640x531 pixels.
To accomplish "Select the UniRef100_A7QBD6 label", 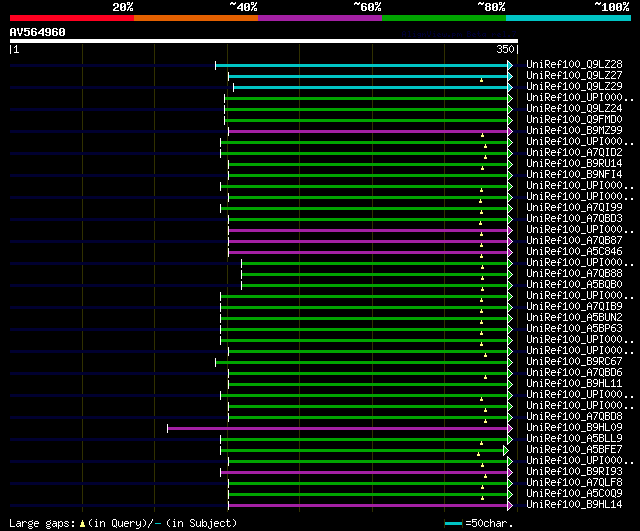I will tap(574, 373).
